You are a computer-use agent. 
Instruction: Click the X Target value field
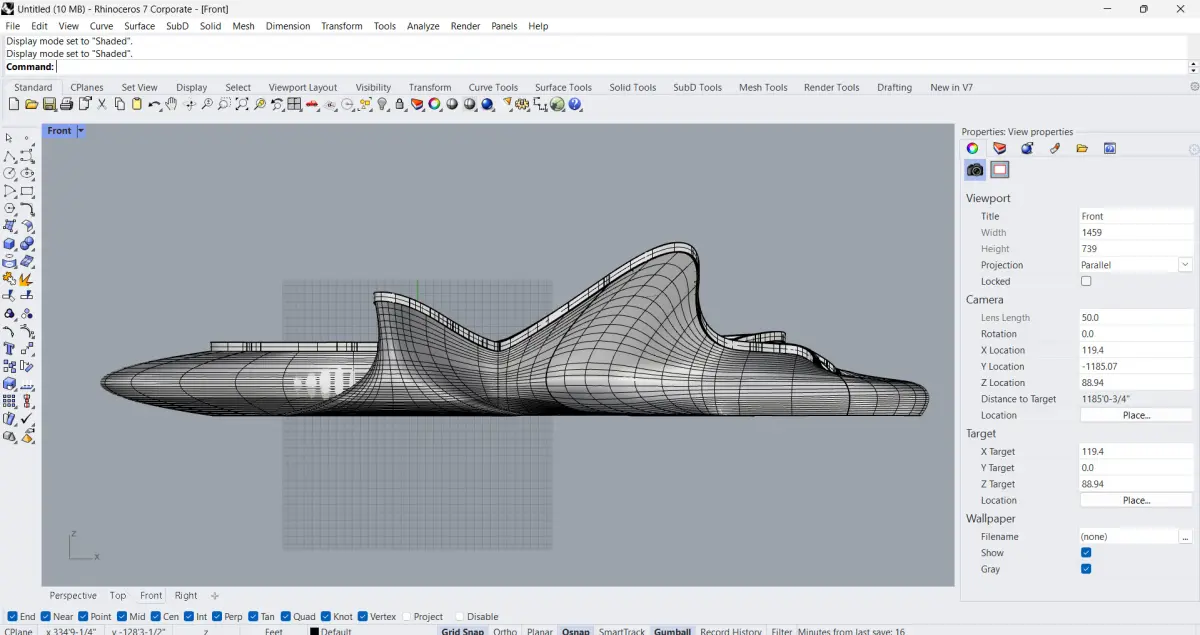click(x=1136, y=451)
